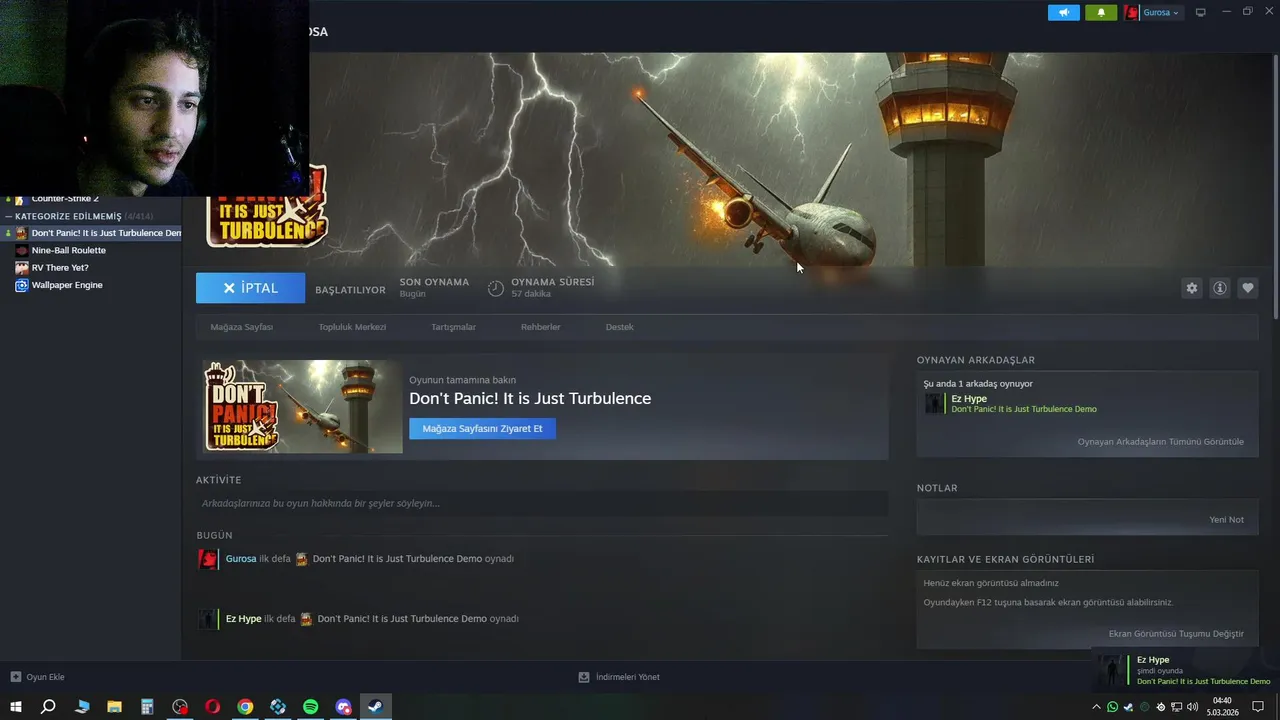Open Google Chrome from taskbar

point(245,707)
